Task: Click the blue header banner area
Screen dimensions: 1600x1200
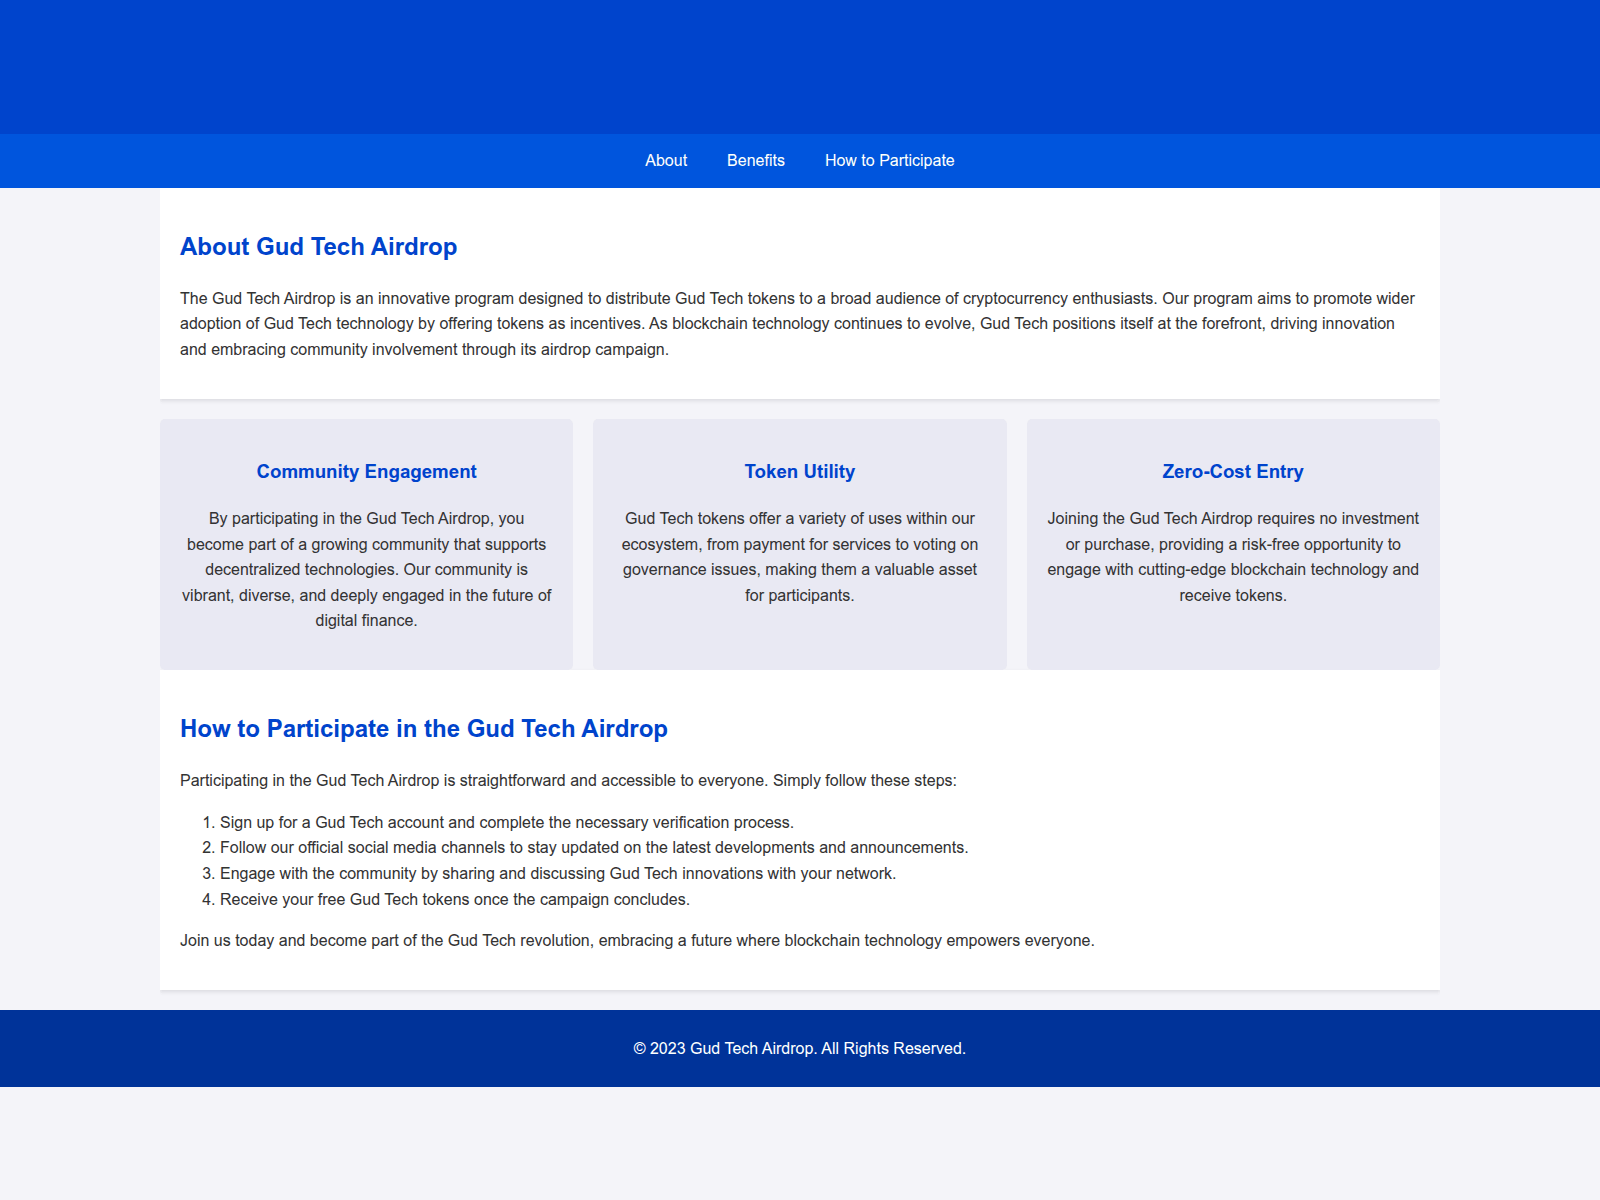Action: coord(800,65)
